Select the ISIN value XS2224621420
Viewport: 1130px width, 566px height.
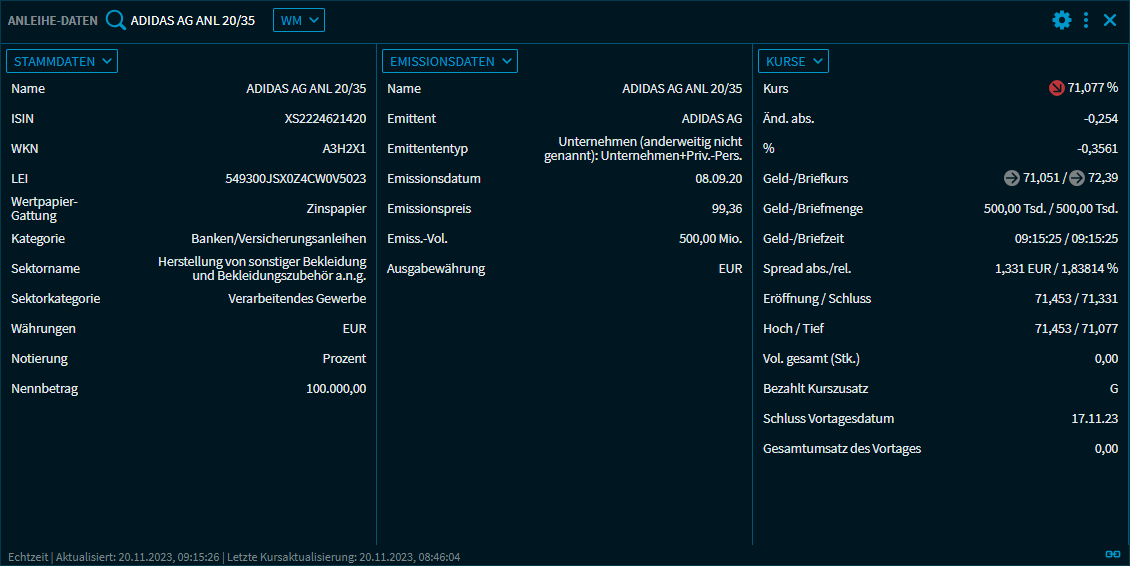(325, 119)
